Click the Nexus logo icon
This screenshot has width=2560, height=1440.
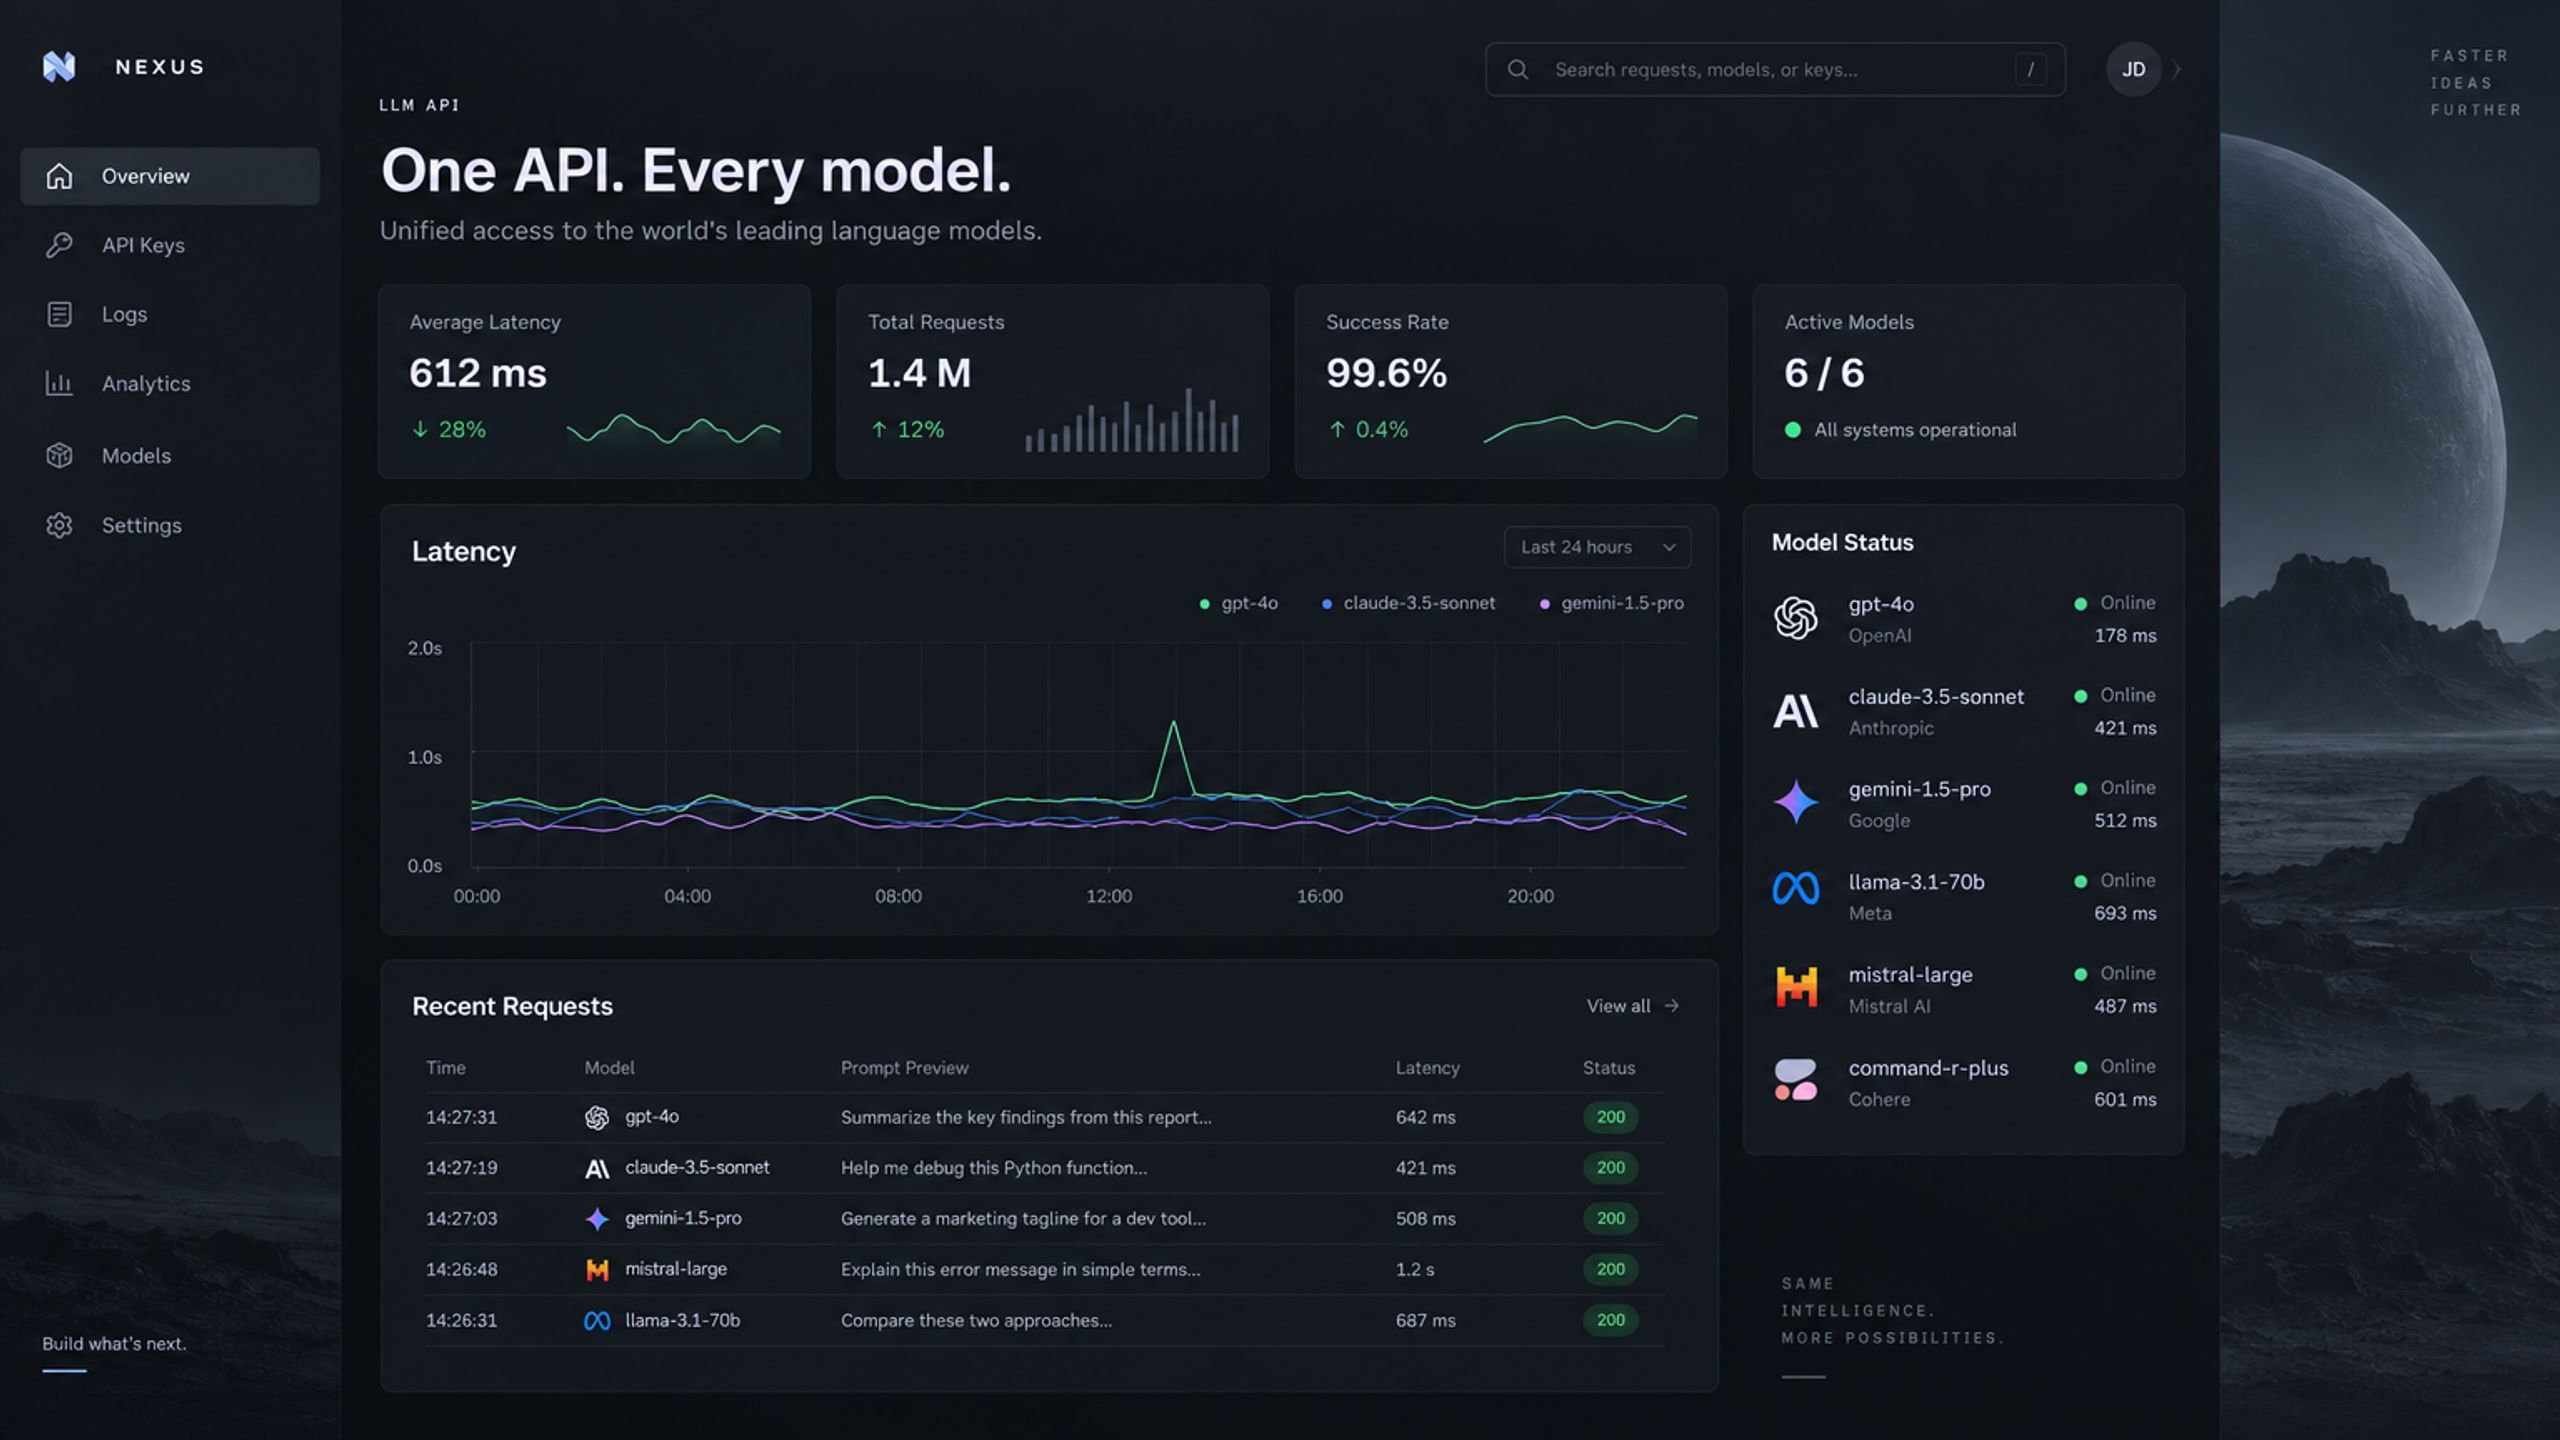click(x=59, y=67)
